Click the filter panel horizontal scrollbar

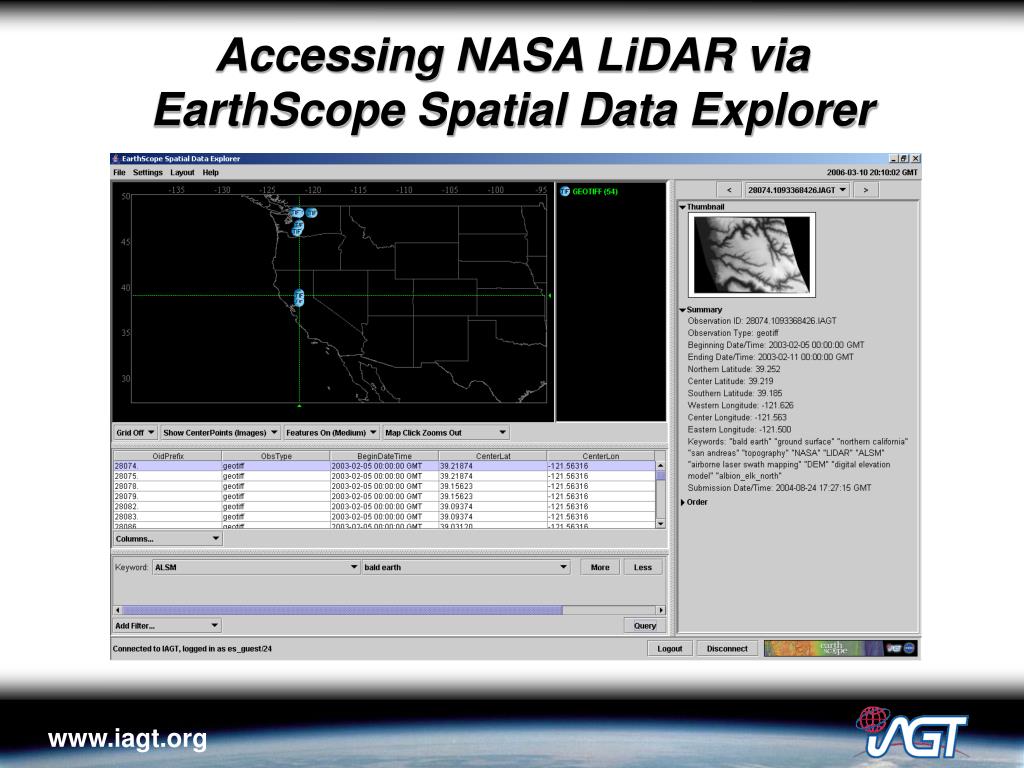click(342, 610)
